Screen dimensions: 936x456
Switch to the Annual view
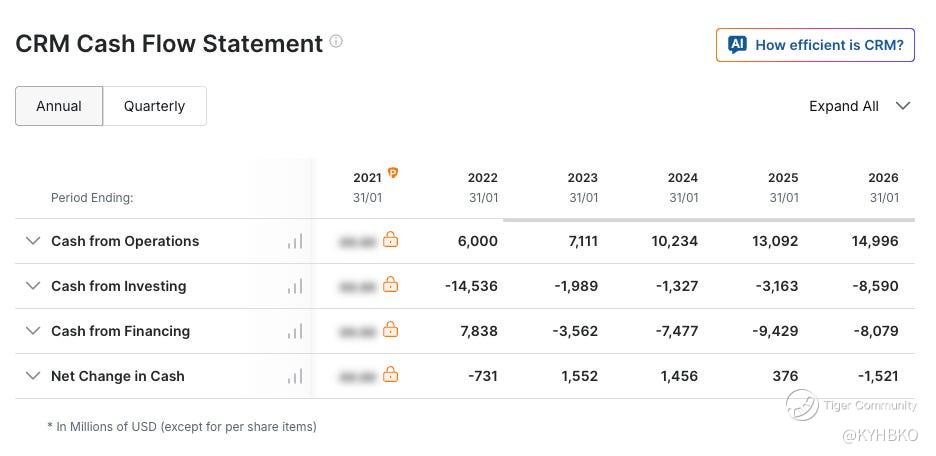tap(59, 106)
